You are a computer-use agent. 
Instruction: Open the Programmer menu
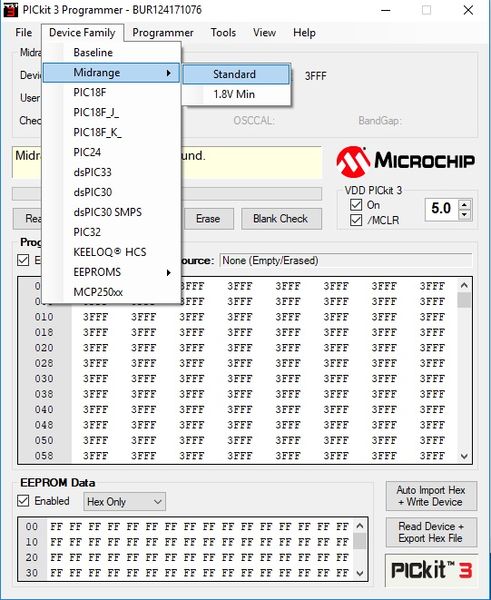point(163,33)
